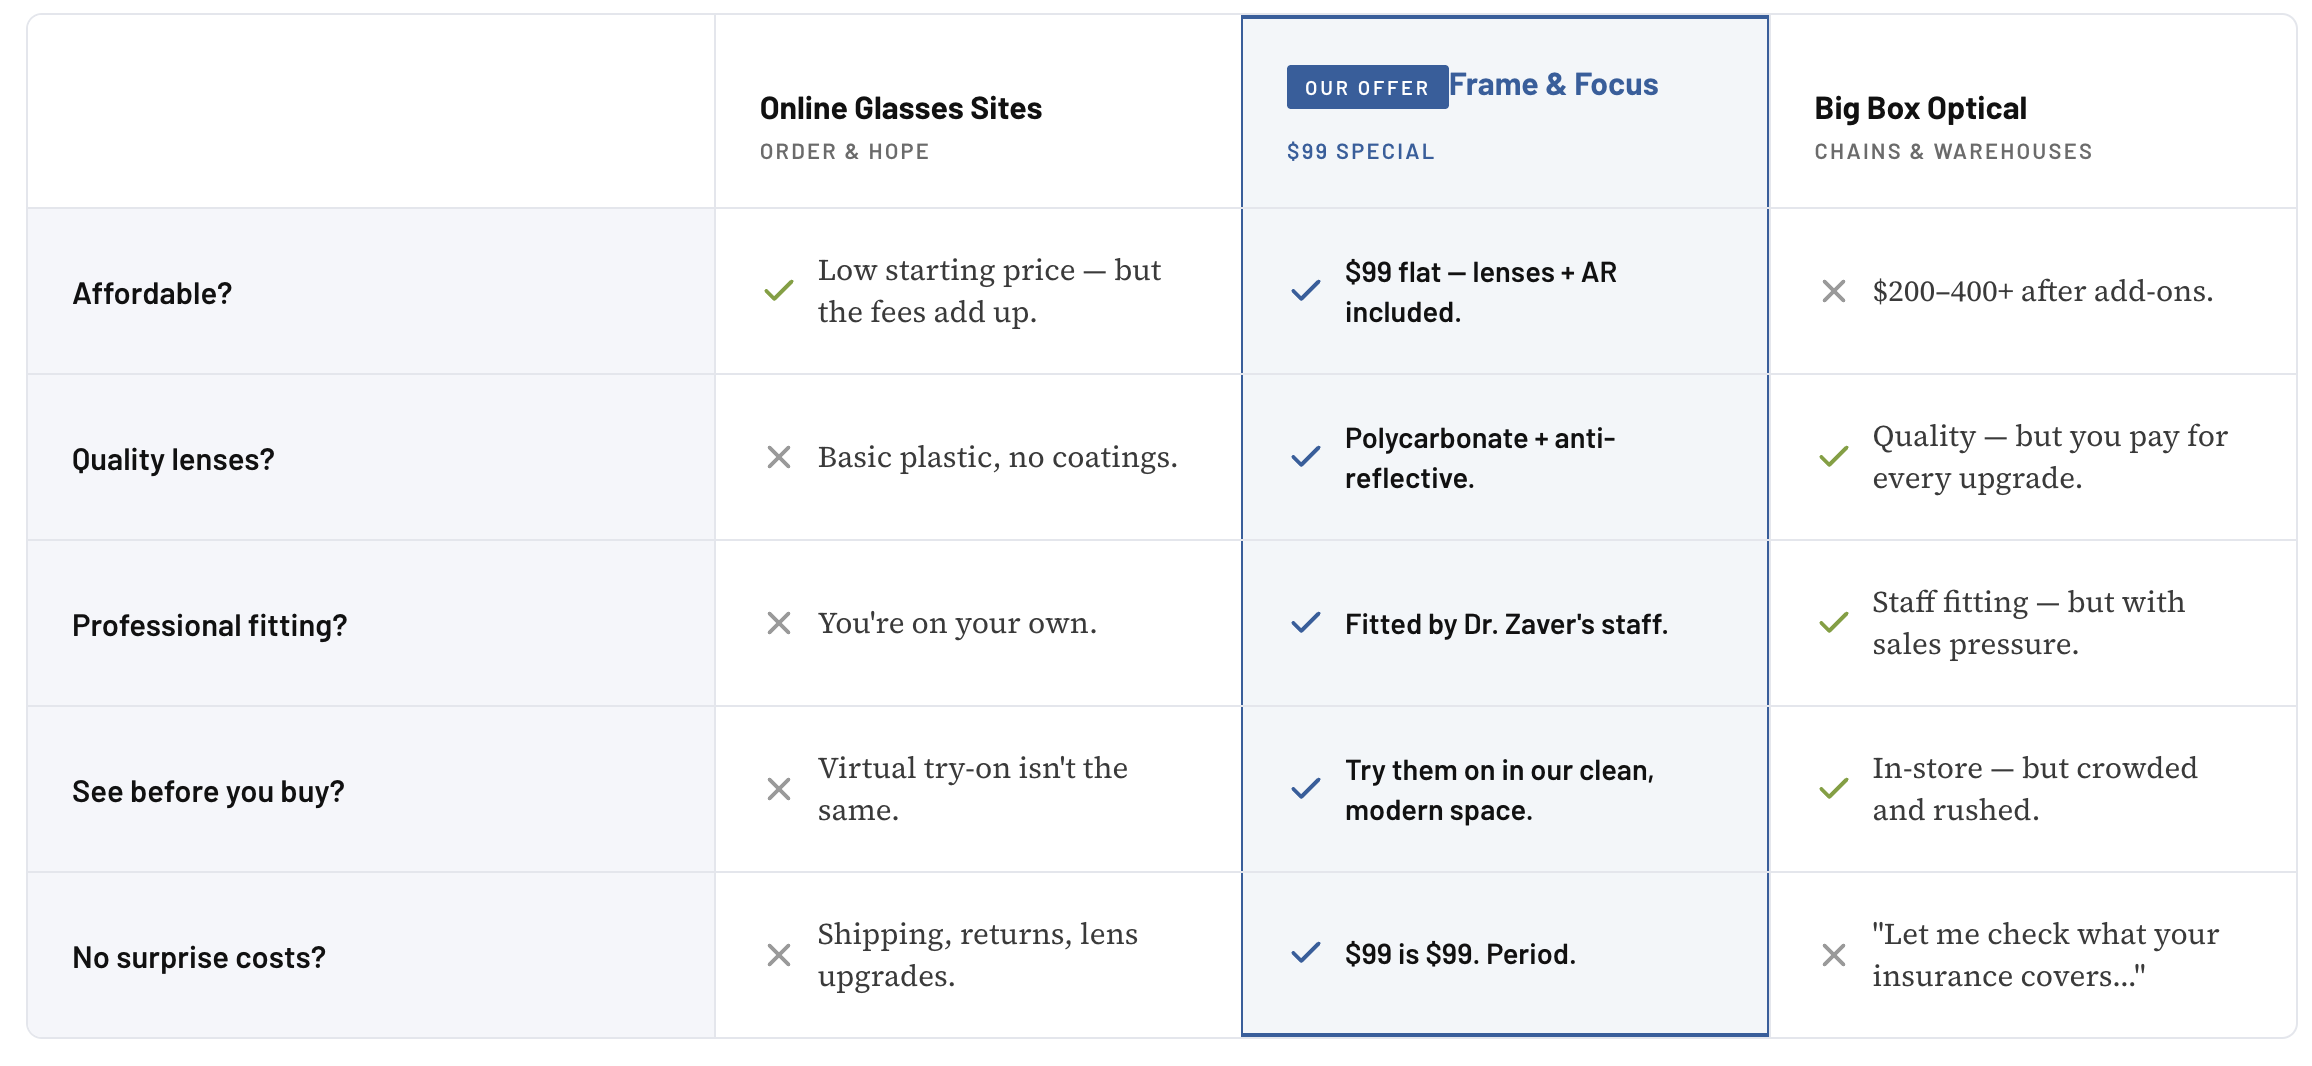Click the X icon beside Virtual try-on text

(x=779, y=789)
